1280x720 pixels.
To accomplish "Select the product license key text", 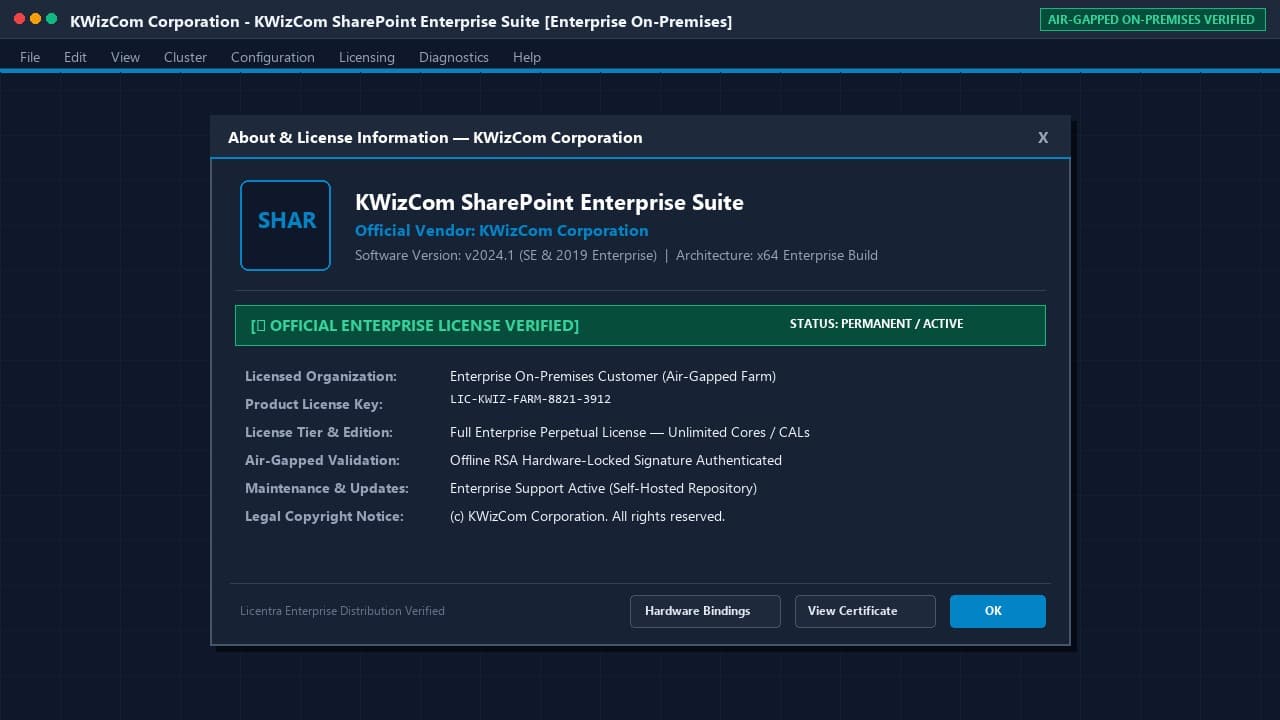I will [x=530, y=399].
